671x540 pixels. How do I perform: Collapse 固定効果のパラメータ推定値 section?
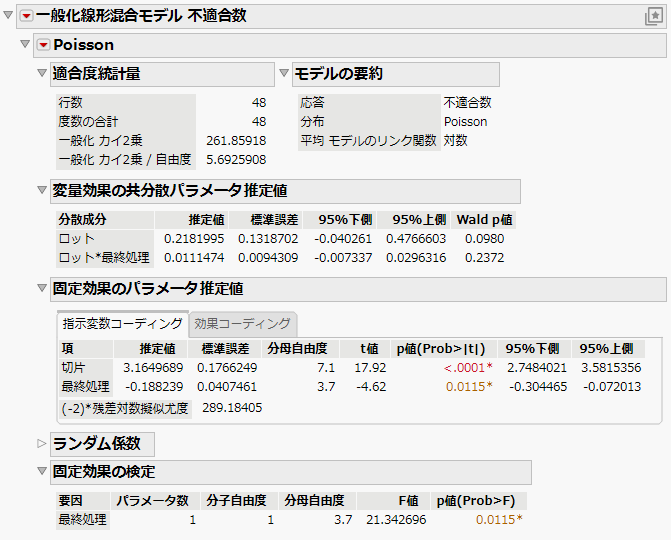click(x=42, y=288)
